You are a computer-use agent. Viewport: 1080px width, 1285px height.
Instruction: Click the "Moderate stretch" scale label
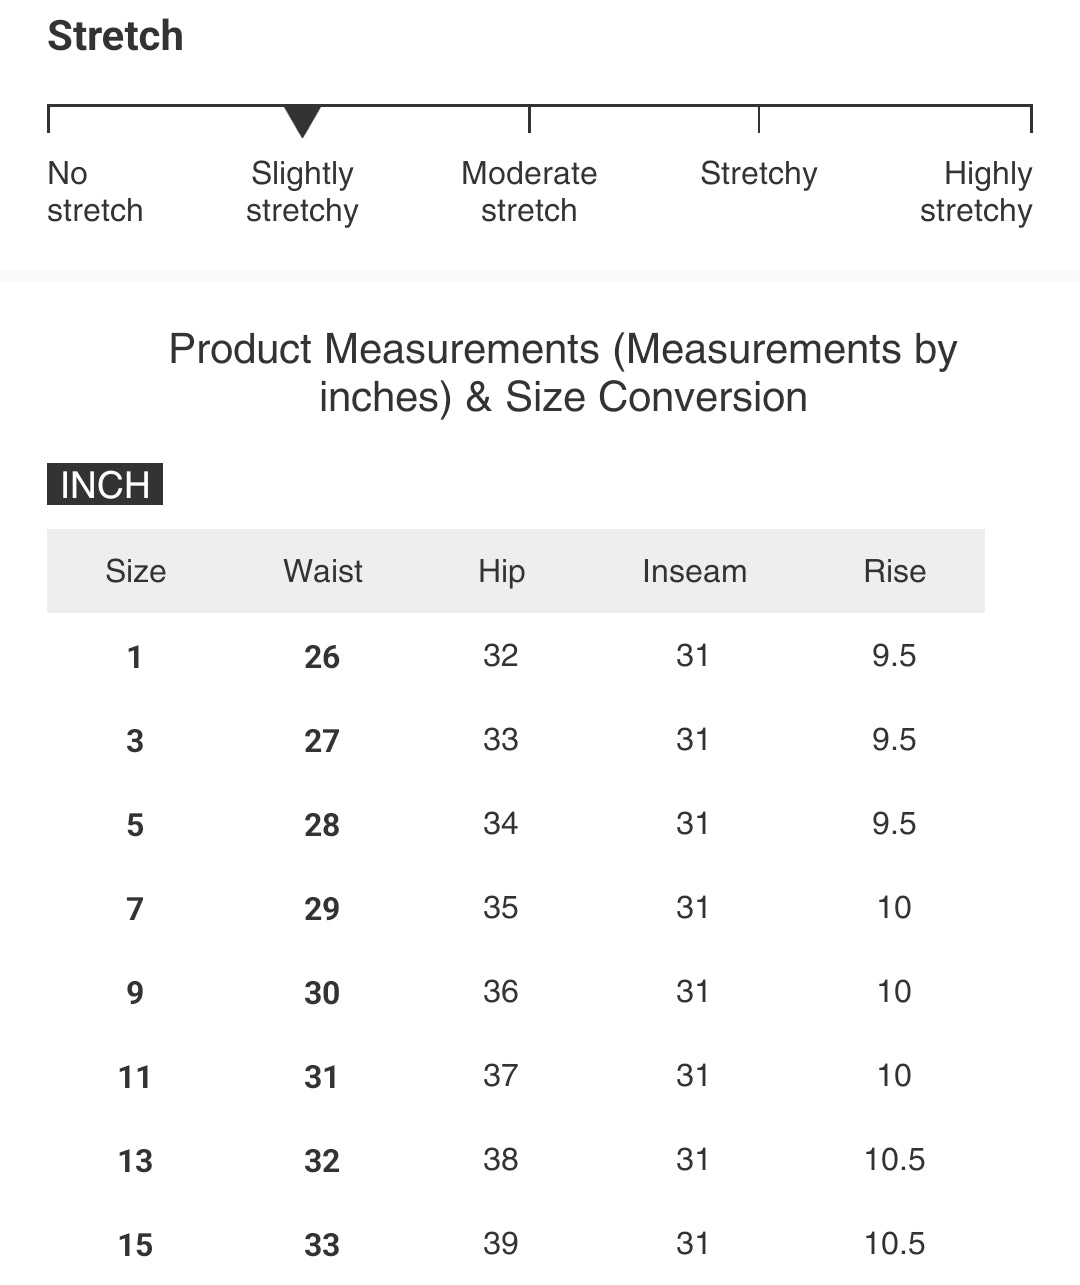529,192
